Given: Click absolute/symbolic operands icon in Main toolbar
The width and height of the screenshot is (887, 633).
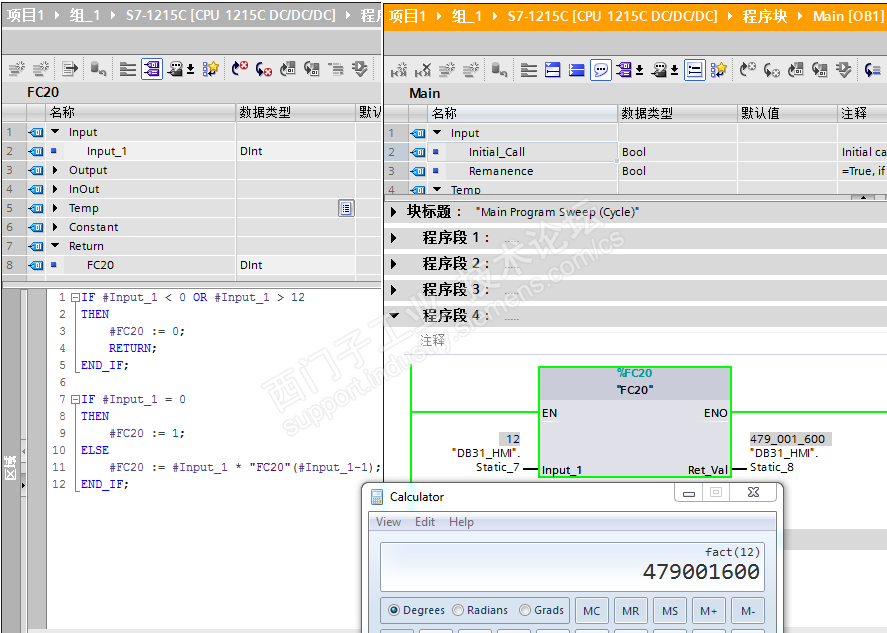Looking at the screenshot, I should click(623, 70).
